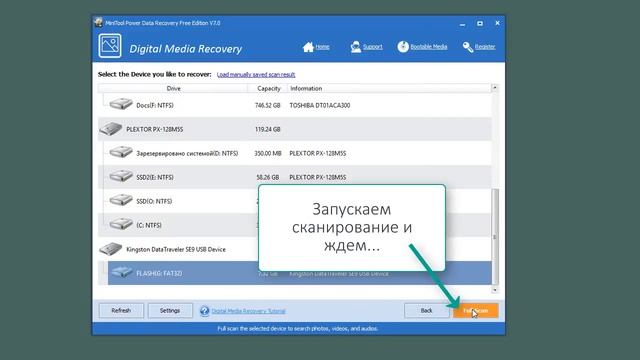Click the SSD2(E: NTFS) drive icon
This screenshot has width=640, height=360.
121,176
